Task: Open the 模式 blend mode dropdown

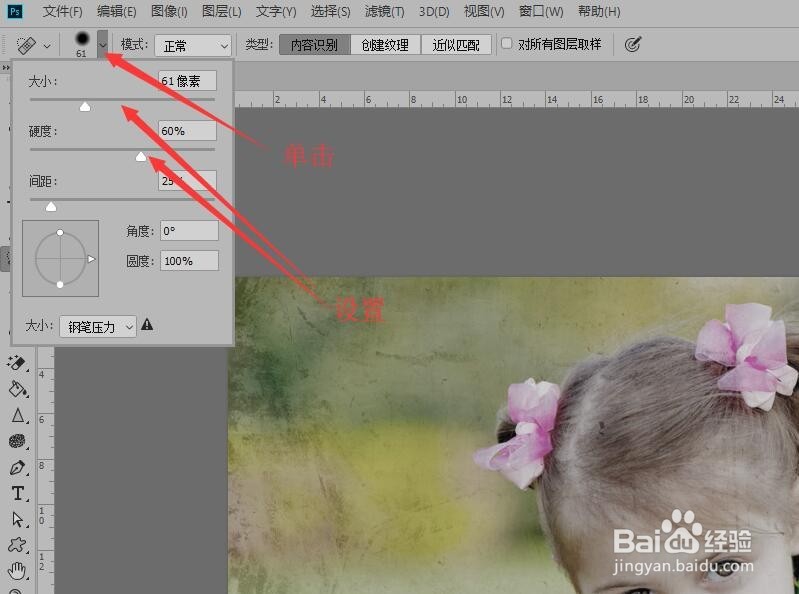Action: [193, 46]
